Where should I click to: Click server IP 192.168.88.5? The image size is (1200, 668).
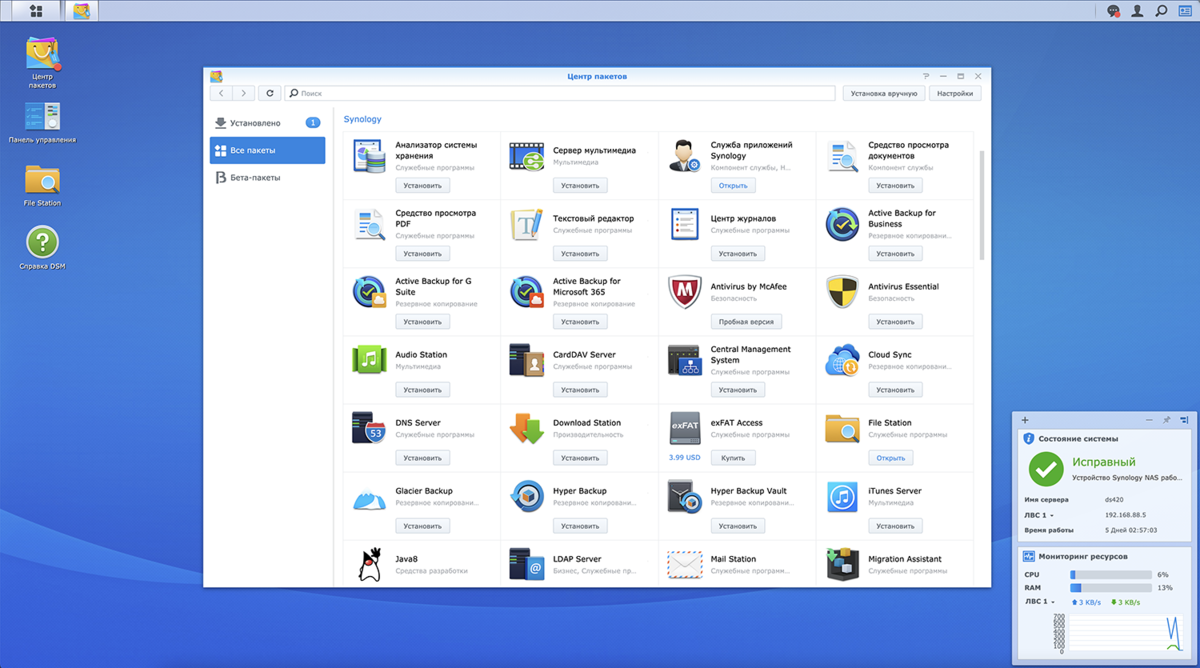coord(1127,515)
